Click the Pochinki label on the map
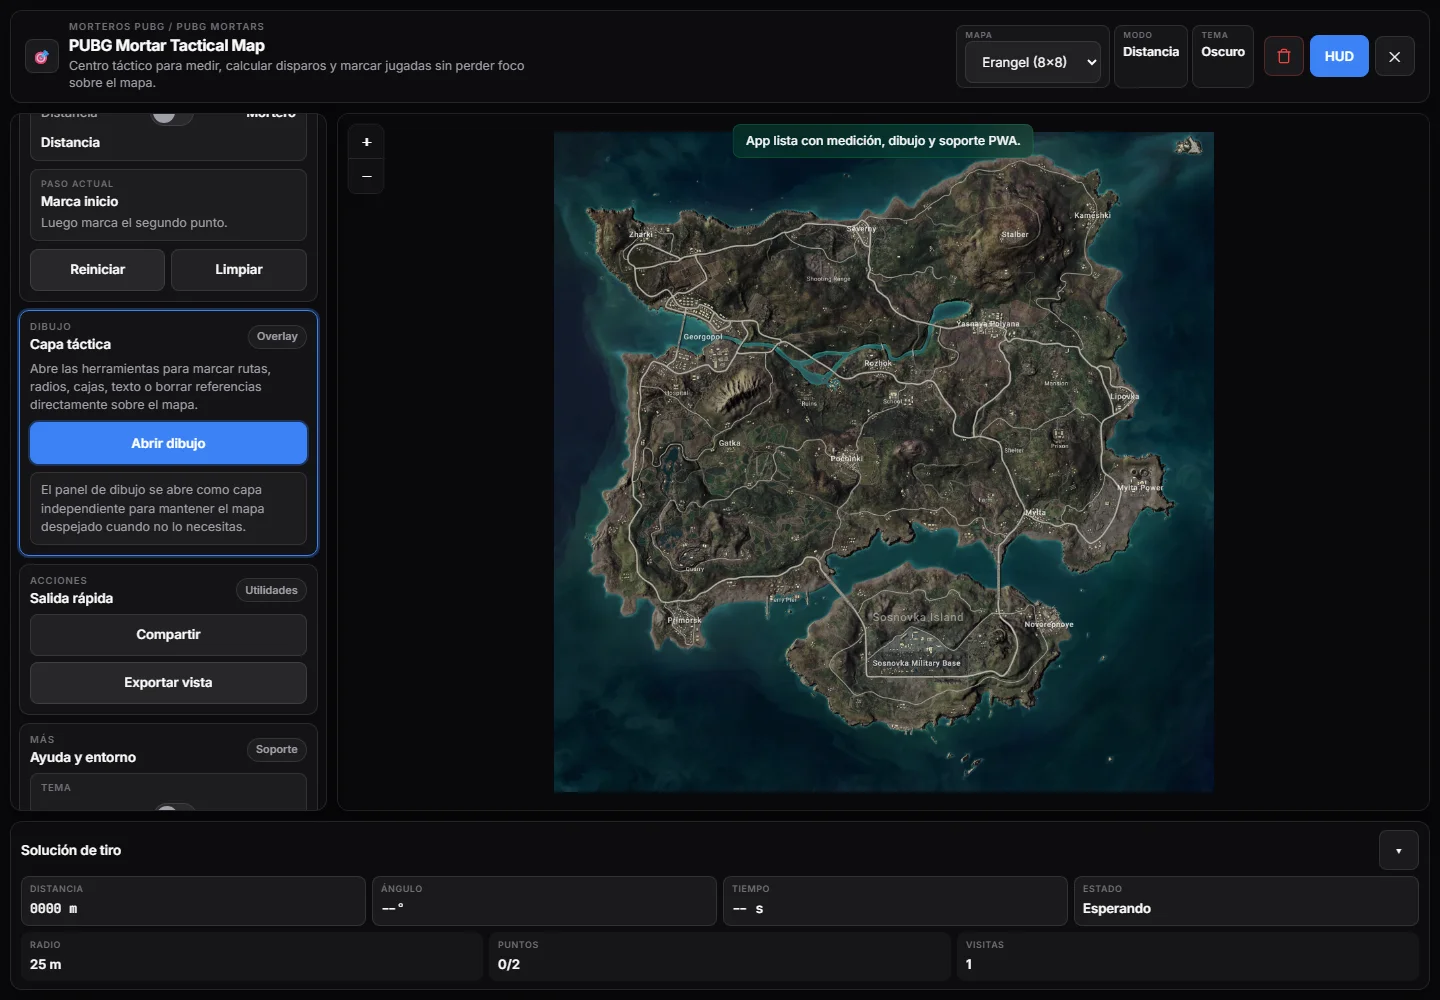The height and width of the screenshot is (1000, 1440). click(846, 459)
